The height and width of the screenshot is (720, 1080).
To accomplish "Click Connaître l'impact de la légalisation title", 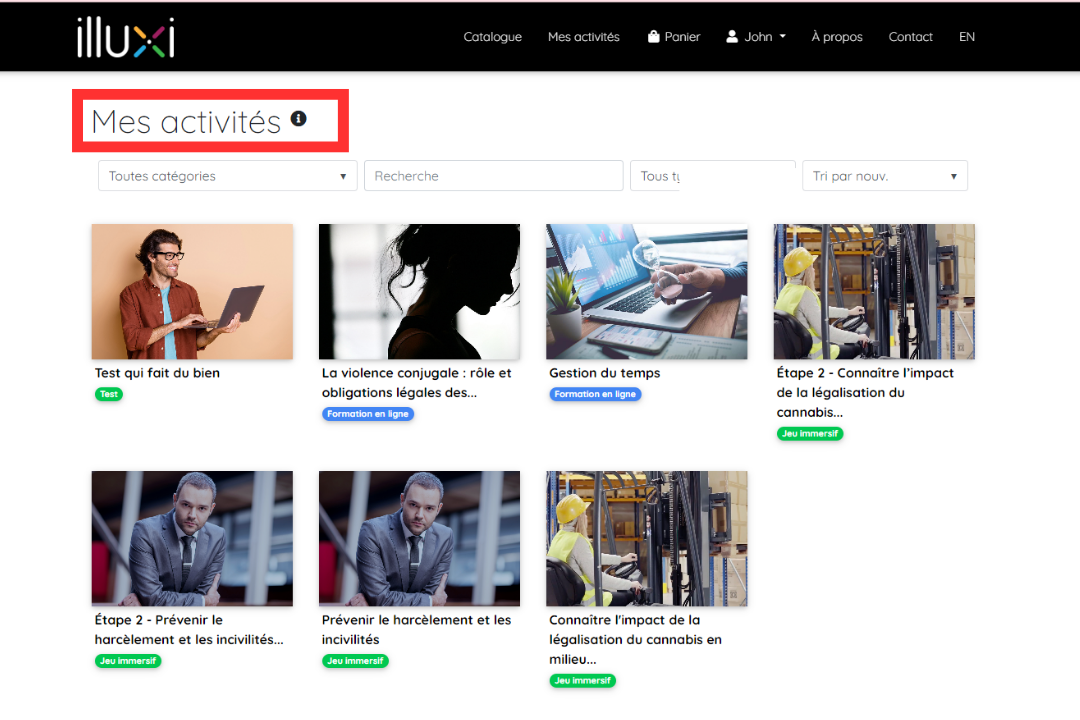I will tap(635, 639).
